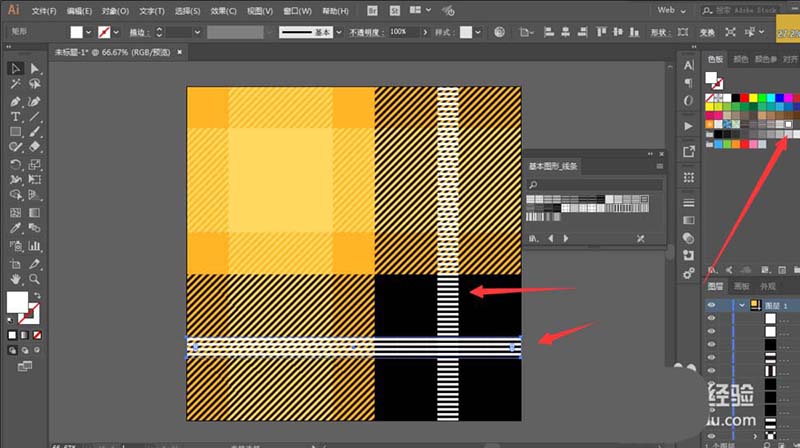
Task: Choose the Zoom magnifier tool
Action: tap(36, 278)
